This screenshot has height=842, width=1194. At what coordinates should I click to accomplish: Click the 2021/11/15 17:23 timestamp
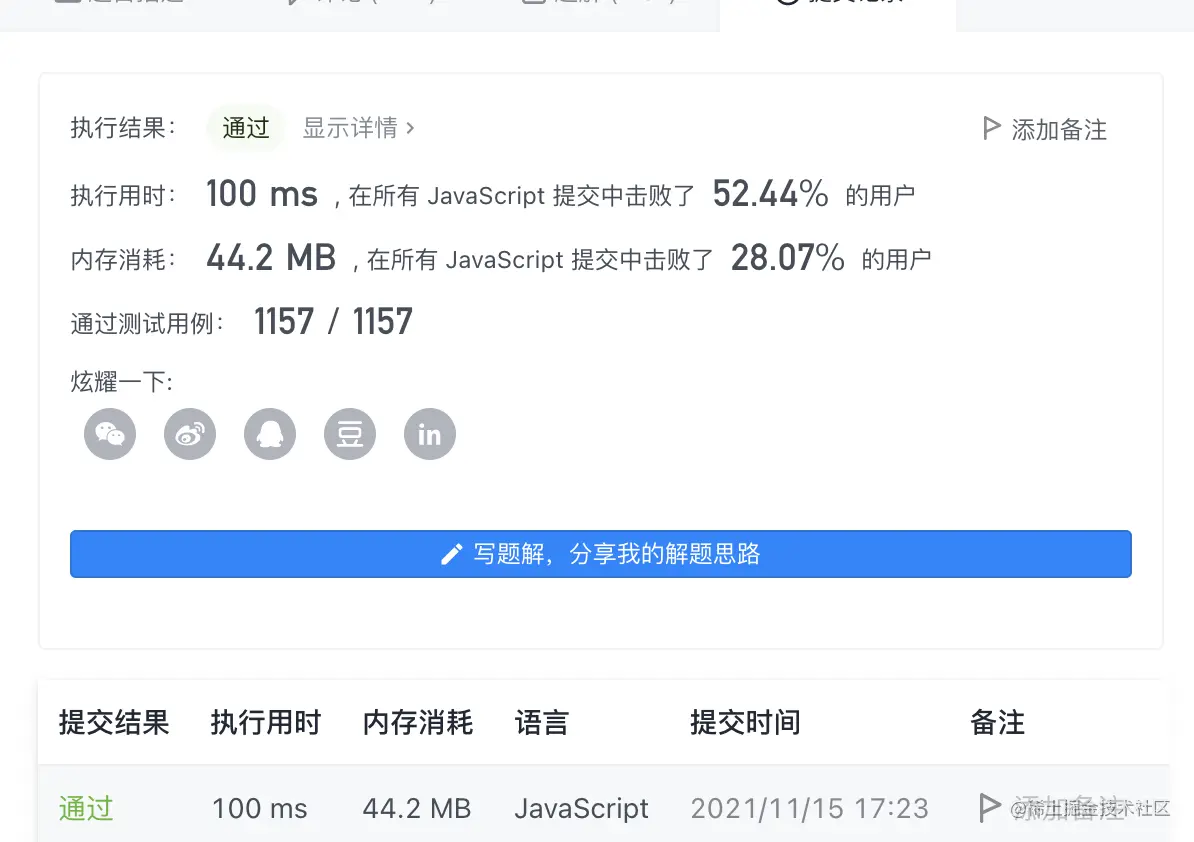coord(809,808)
